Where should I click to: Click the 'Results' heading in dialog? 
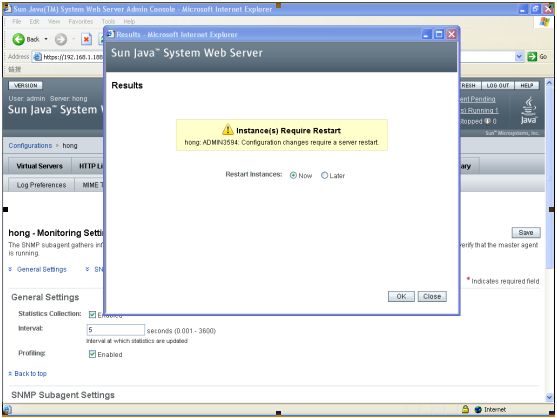[x=127, y=85]
